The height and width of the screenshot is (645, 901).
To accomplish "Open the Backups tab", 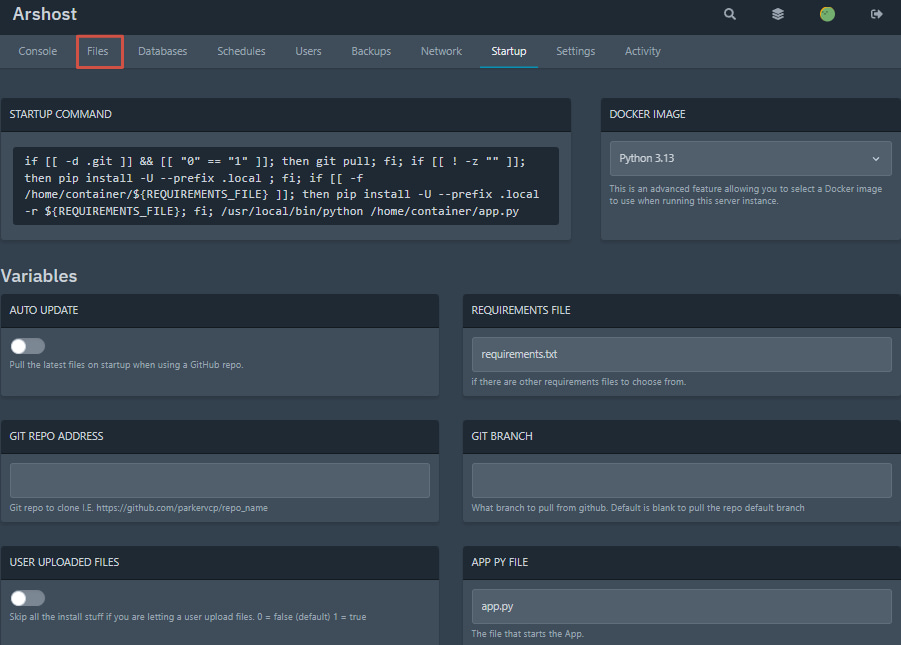I will point(371,51).
